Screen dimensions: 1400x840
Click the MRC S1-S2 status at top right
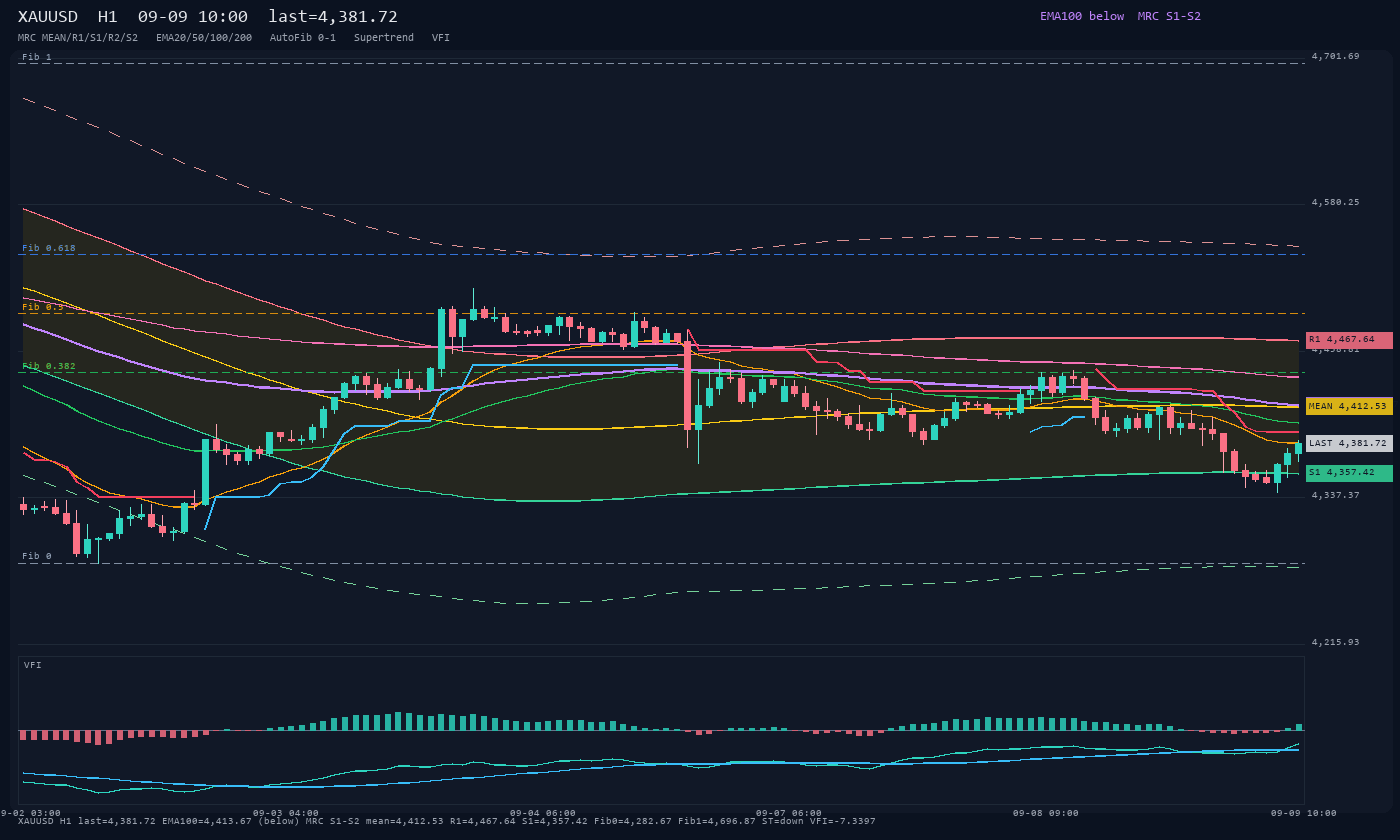tap(1169, 16)
